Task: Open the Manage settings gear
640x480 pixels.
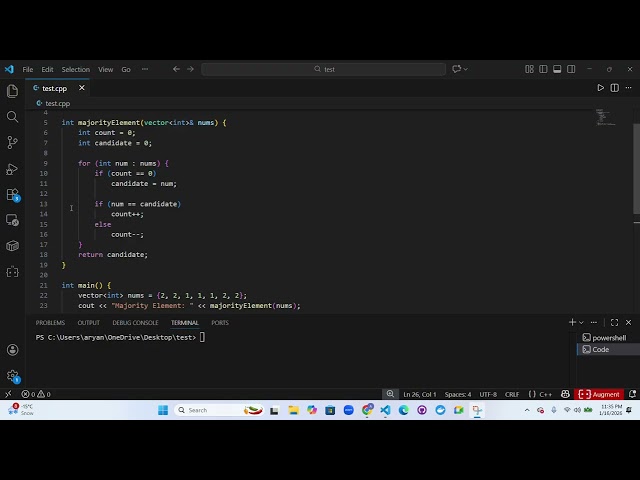Action: (x=13, y=376)
